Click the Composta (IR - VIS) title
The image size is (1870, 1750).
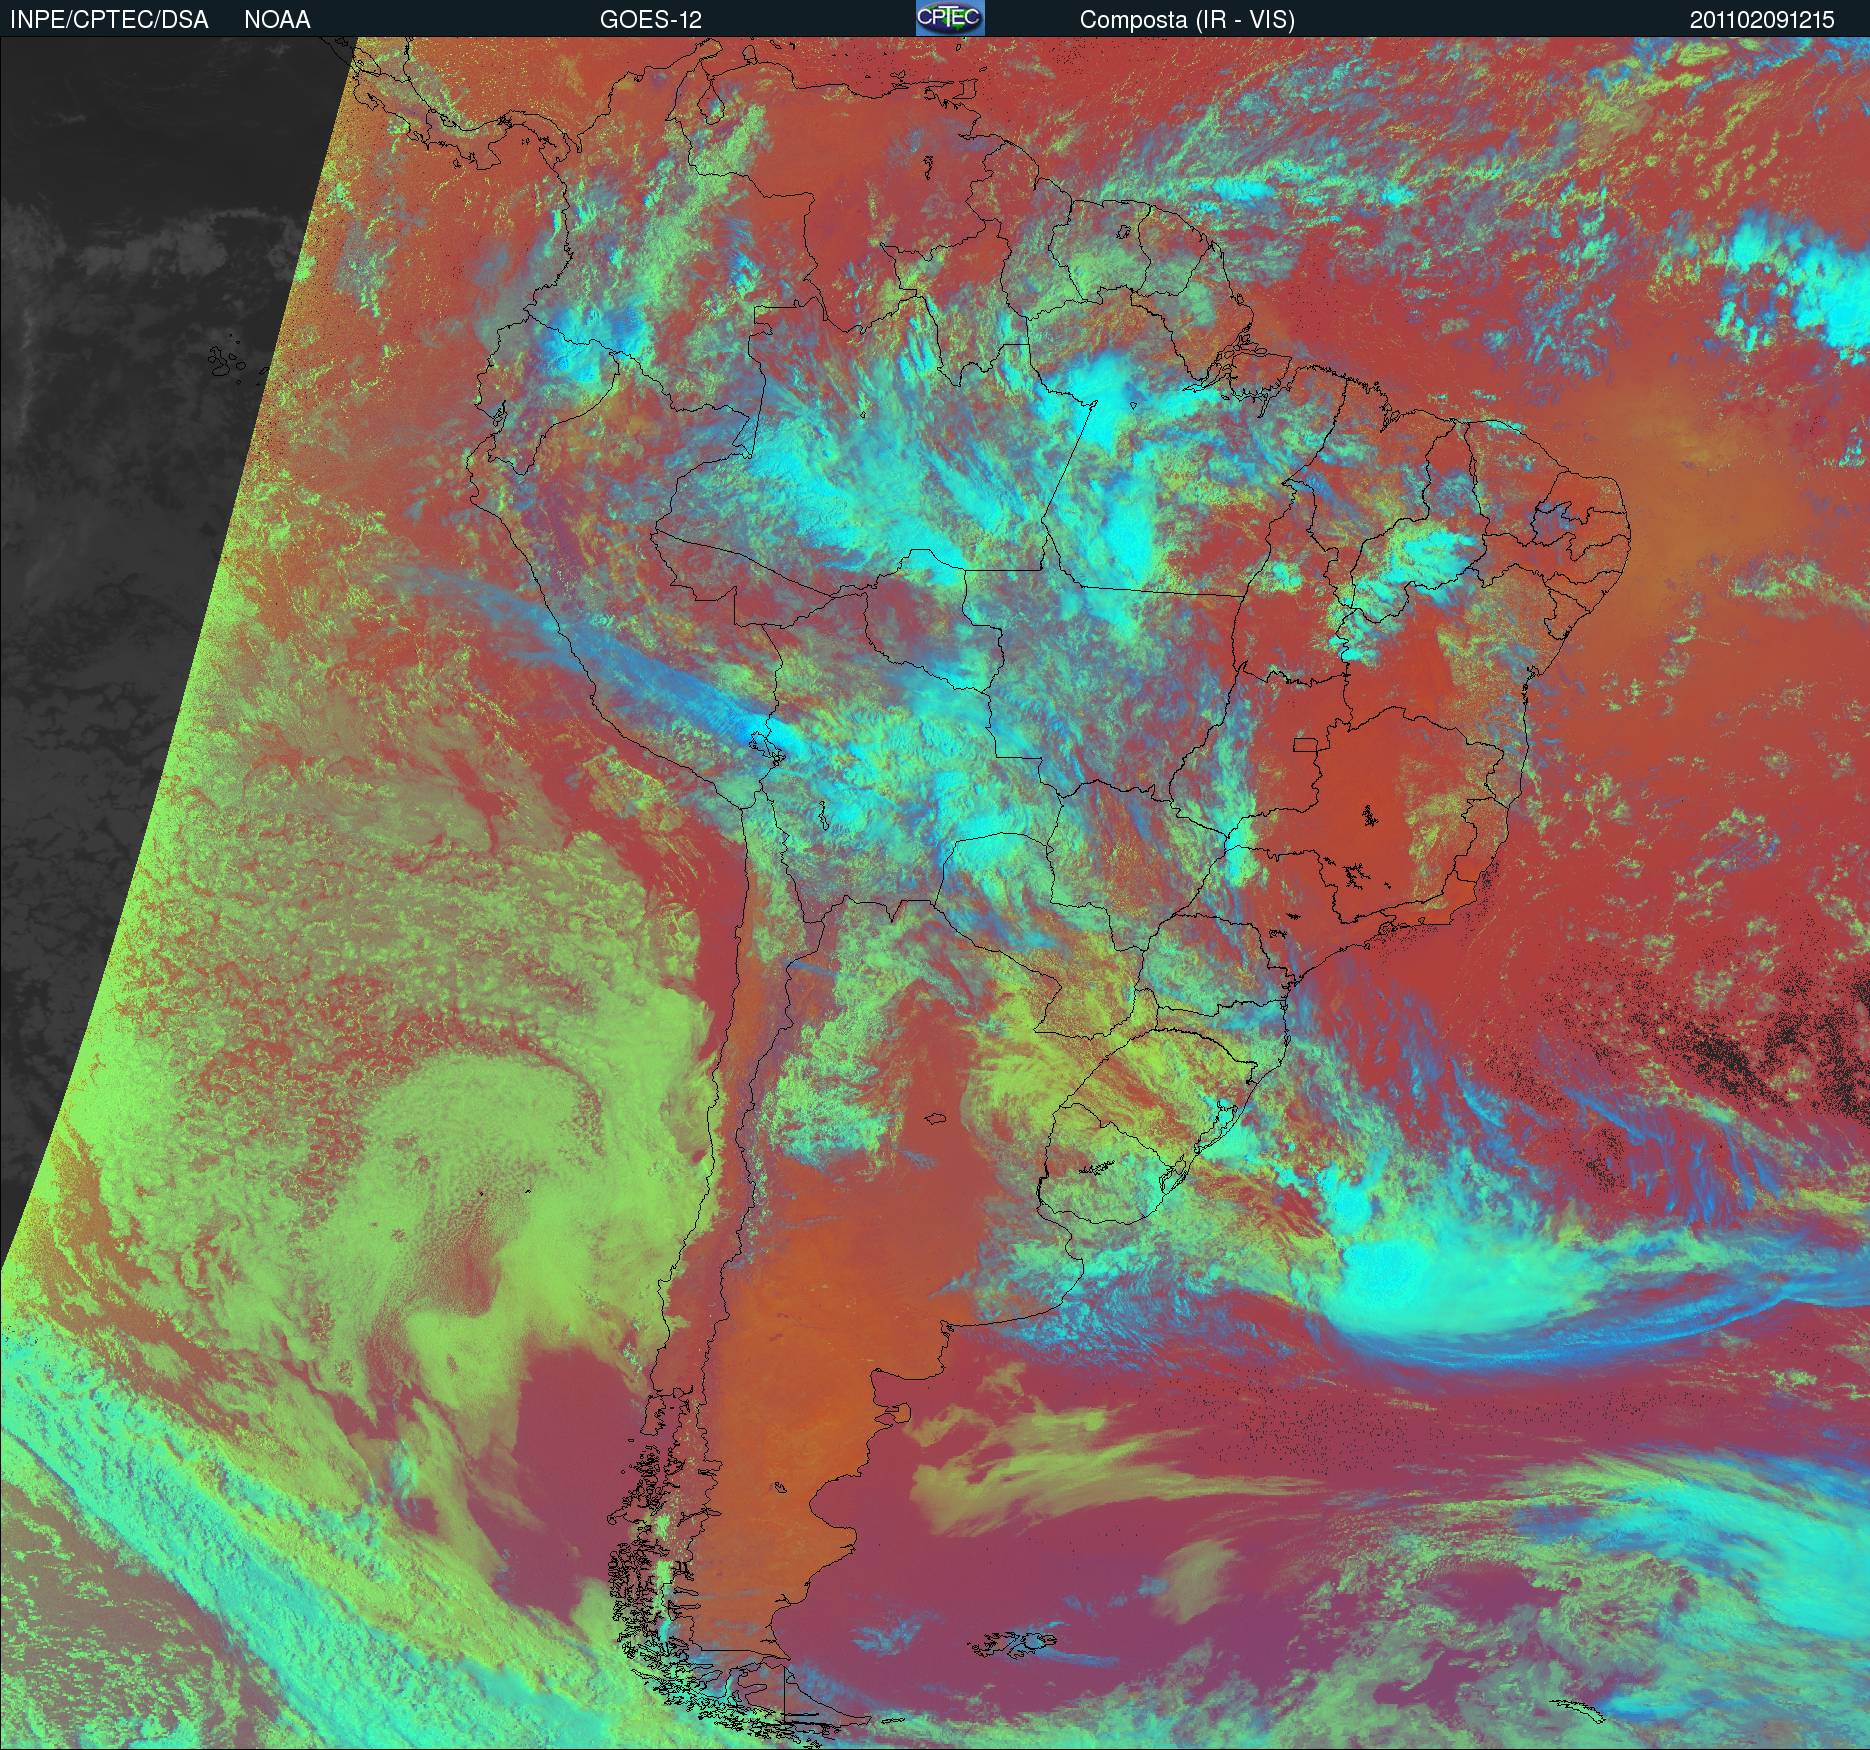tap(1187, 20)
